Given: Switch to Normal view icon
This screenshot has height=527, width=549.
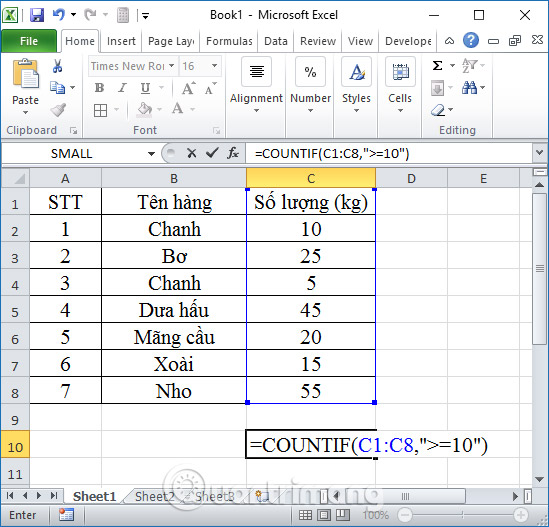Looking at the screenshot, I should click(x=305, y=515).
